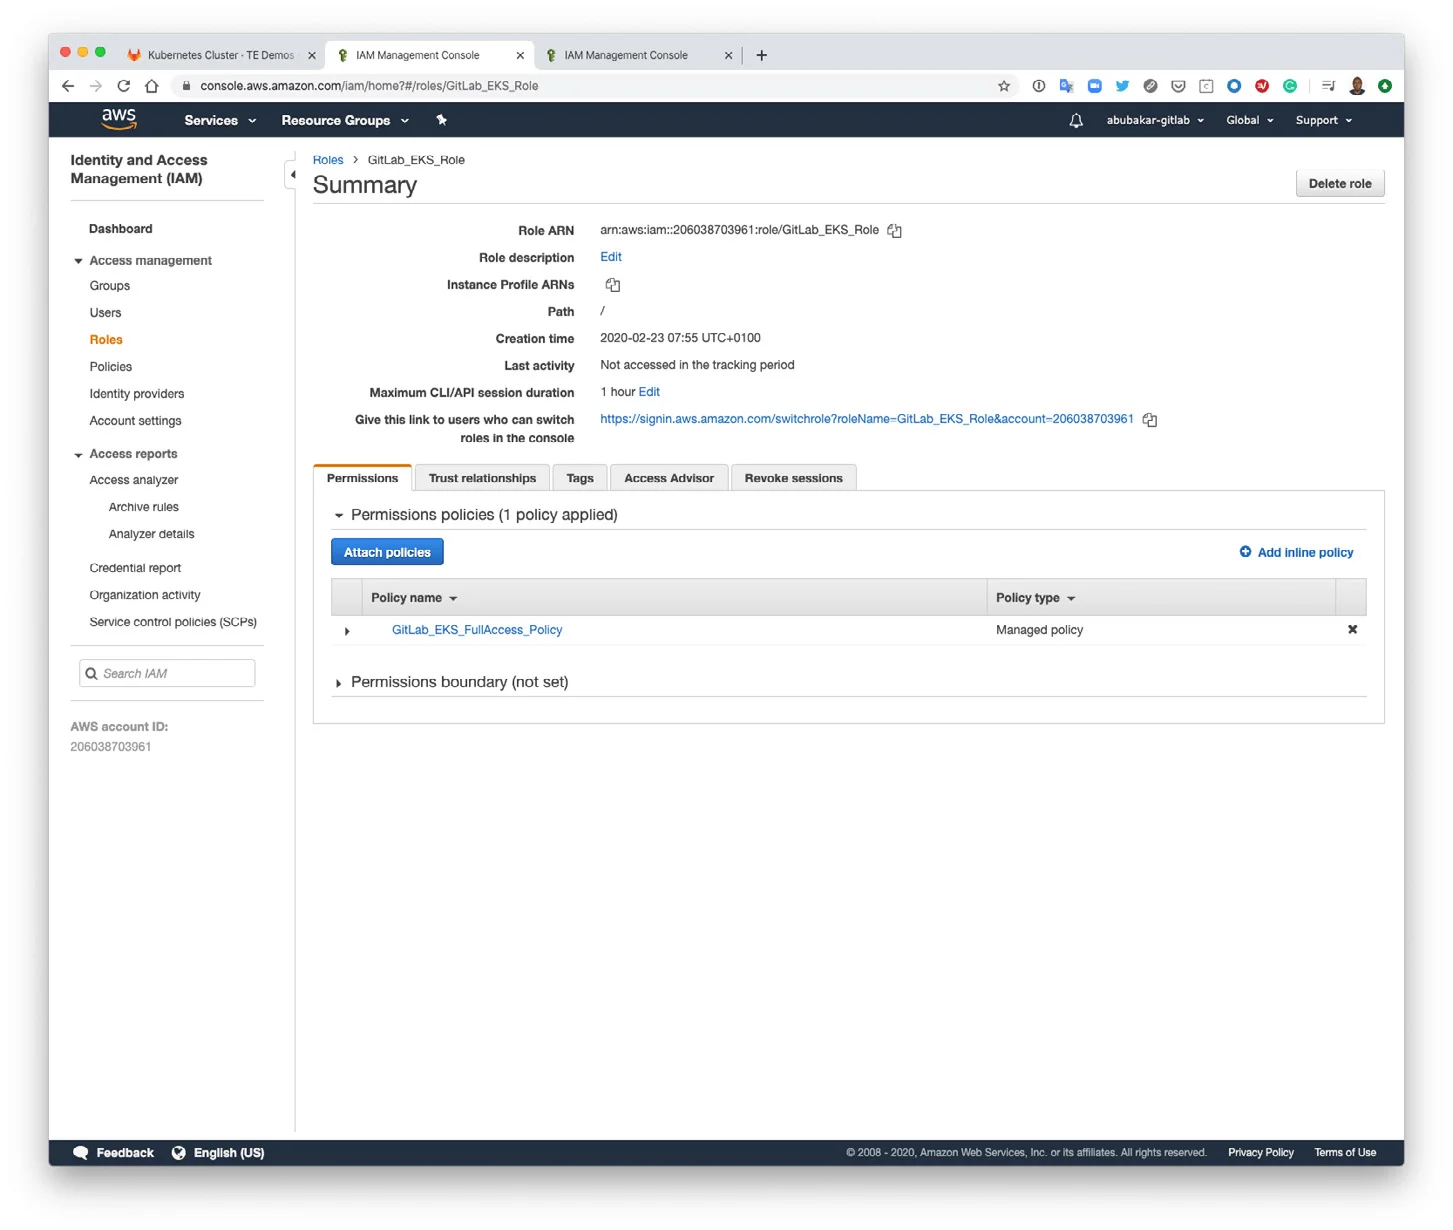Screen dimensions: 1453x1230
Task: Expand GitLab_EKS_FullAccess_Policy row details
Action: [x=347, y=631]
